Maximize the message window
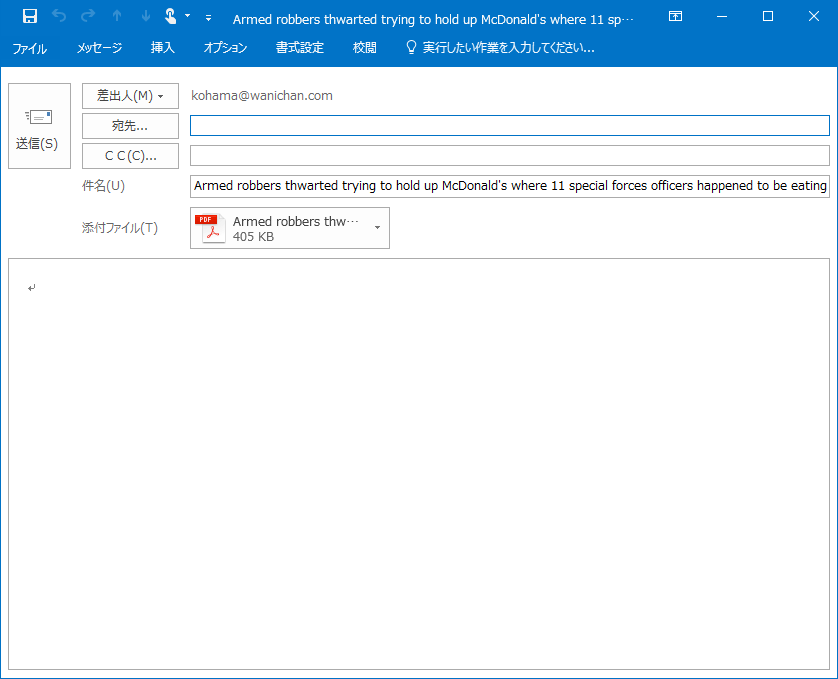Viewport: 838px width, 679px height. 768,17
